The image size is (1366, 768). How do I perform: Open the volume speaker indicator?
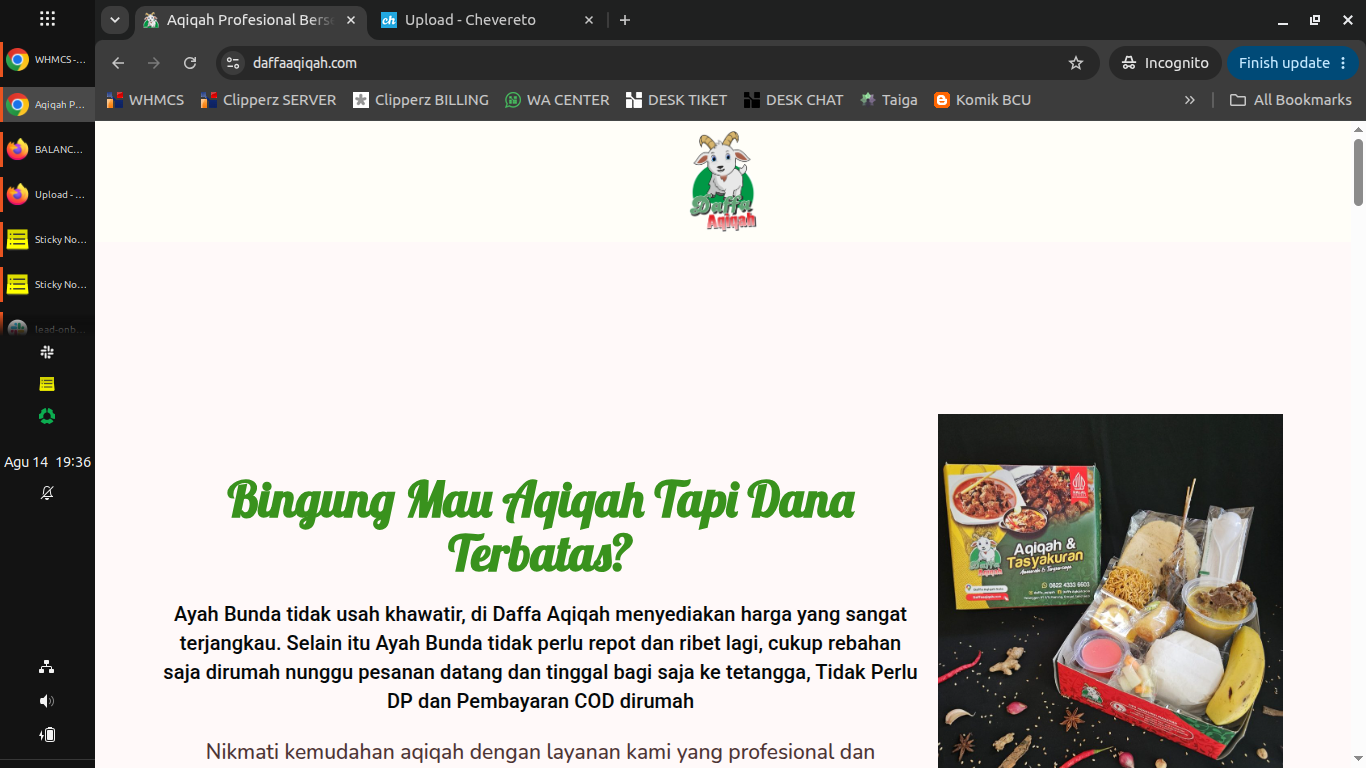(47, 701)
